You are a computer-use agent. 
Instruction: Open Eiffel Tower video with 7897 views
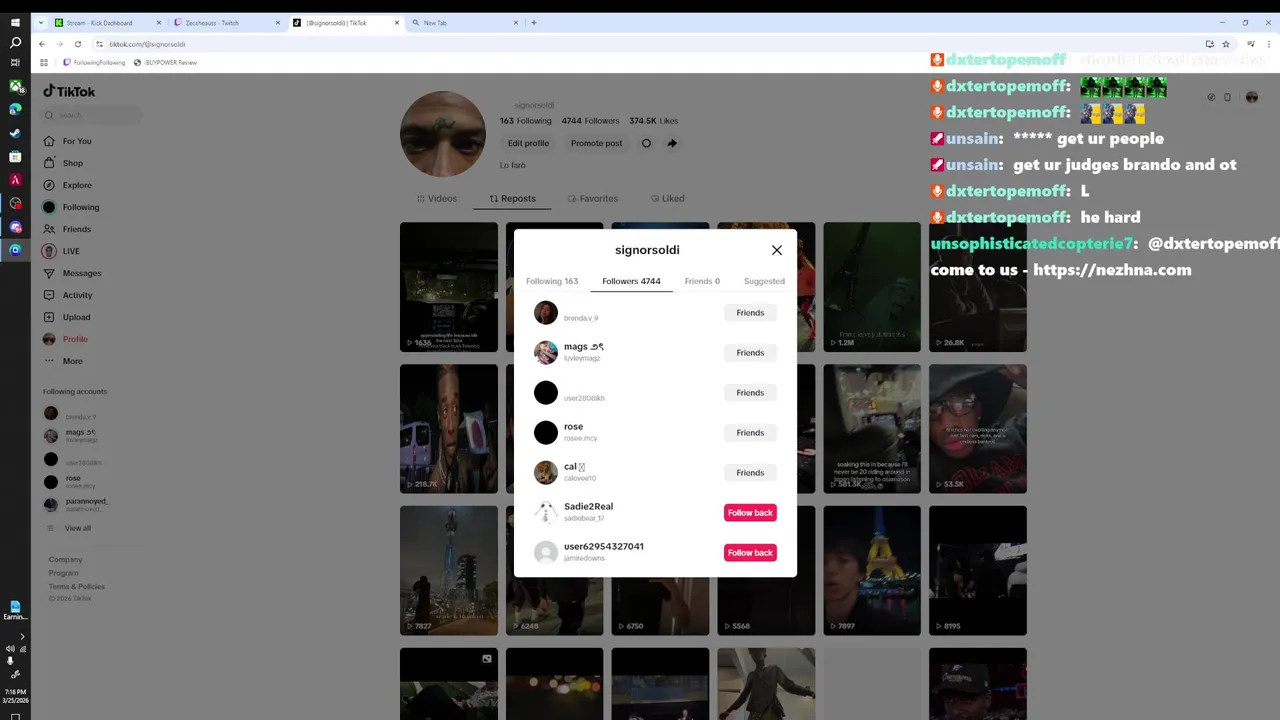click(x=872, y=571)
